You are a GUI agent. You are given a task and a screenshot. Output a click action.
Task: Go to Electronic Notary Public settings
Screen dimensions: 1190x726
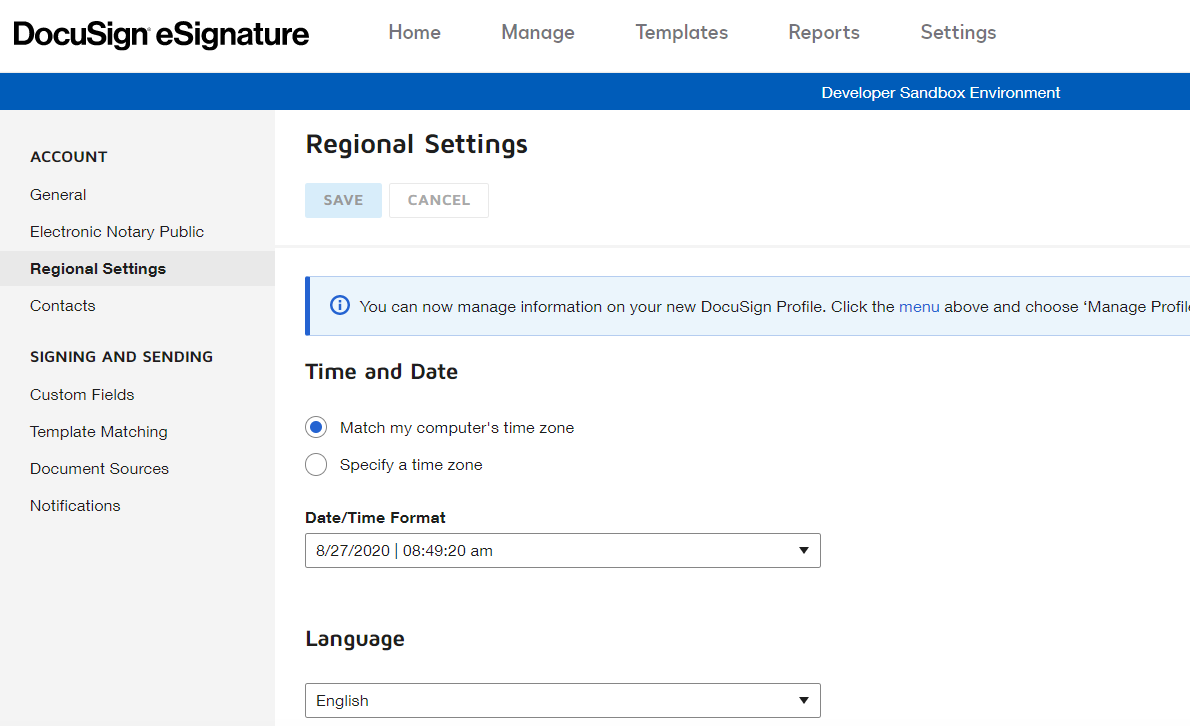click(117, 232)
